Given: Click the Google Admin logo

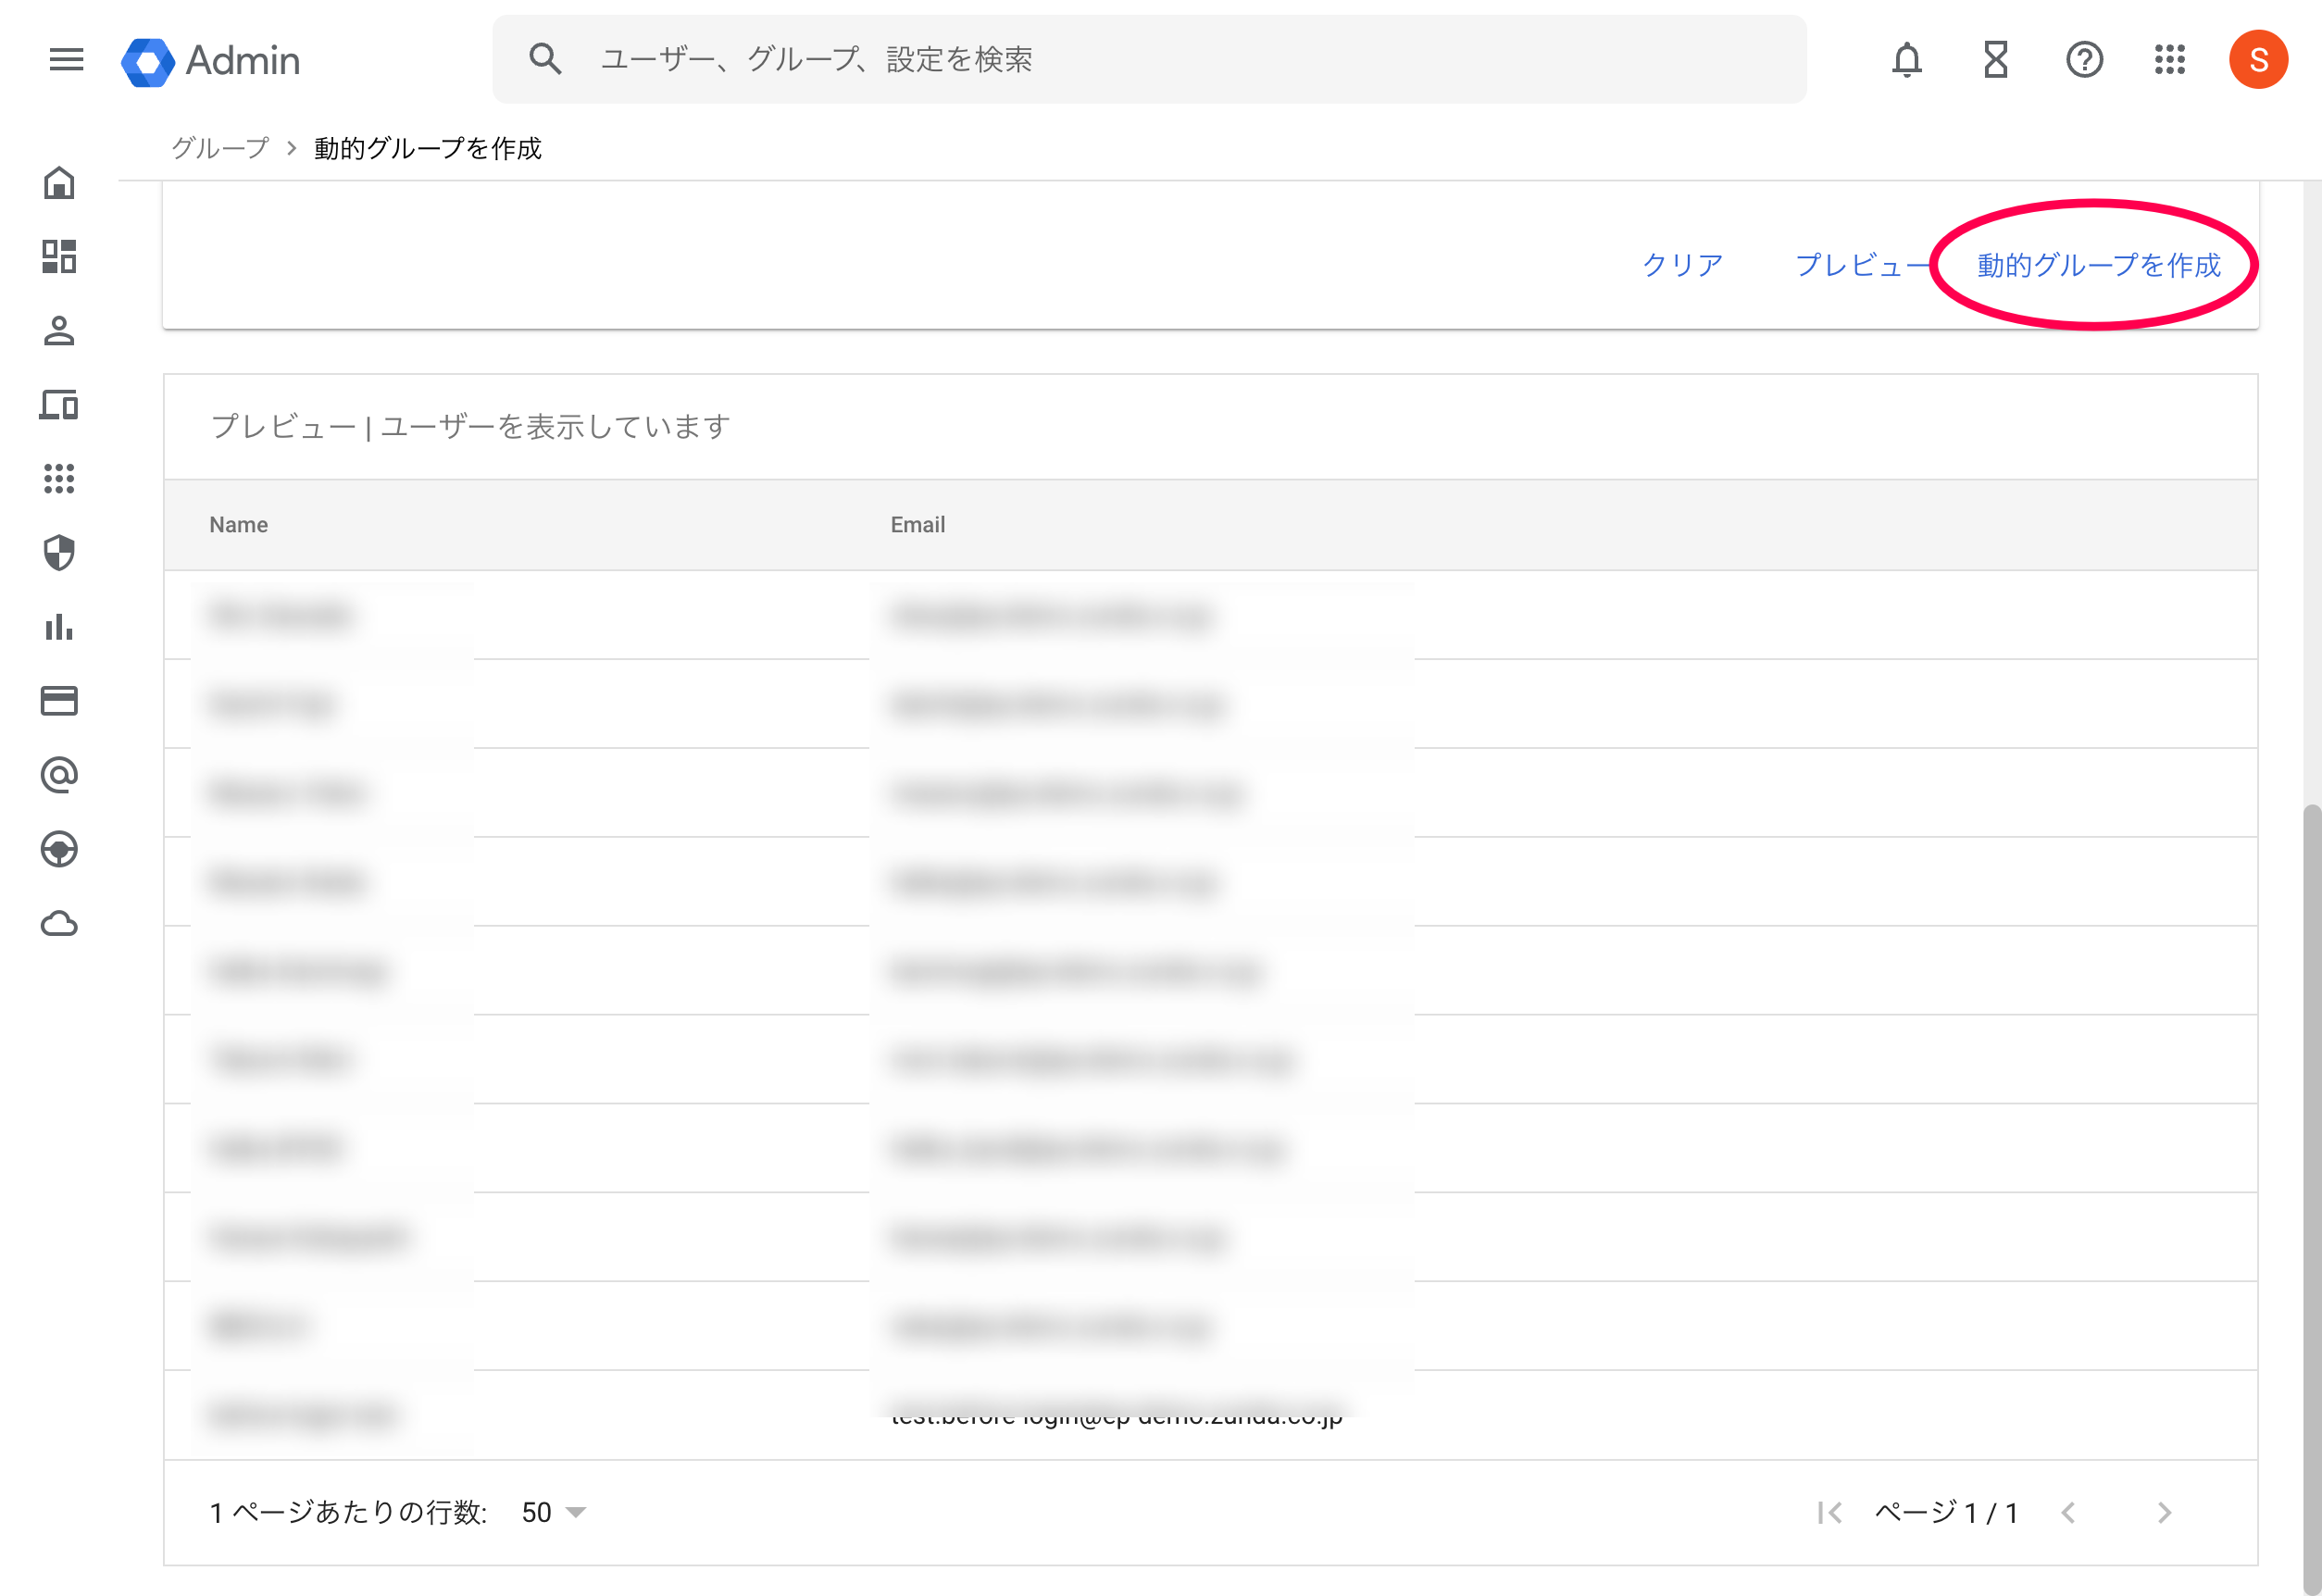Looking at the screenshot, I should pyautogui.click(x=211, y=61).
